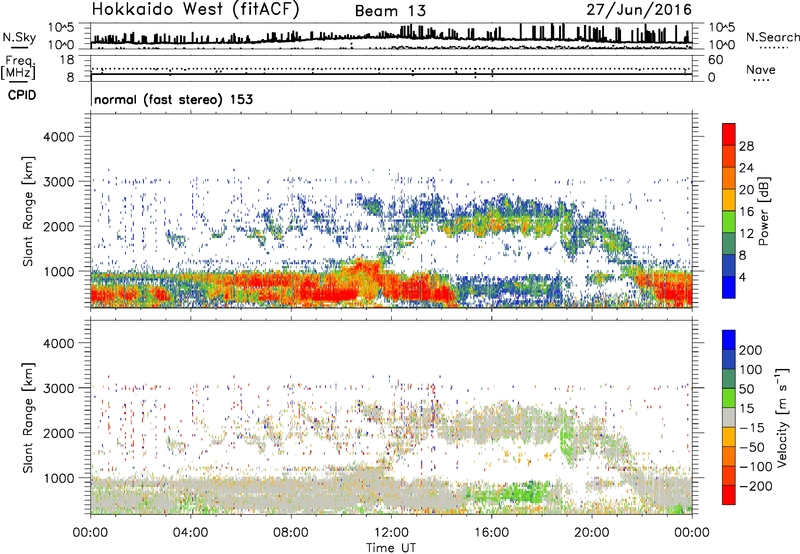Click the '24' value on the power color bar

click(746, 168)
